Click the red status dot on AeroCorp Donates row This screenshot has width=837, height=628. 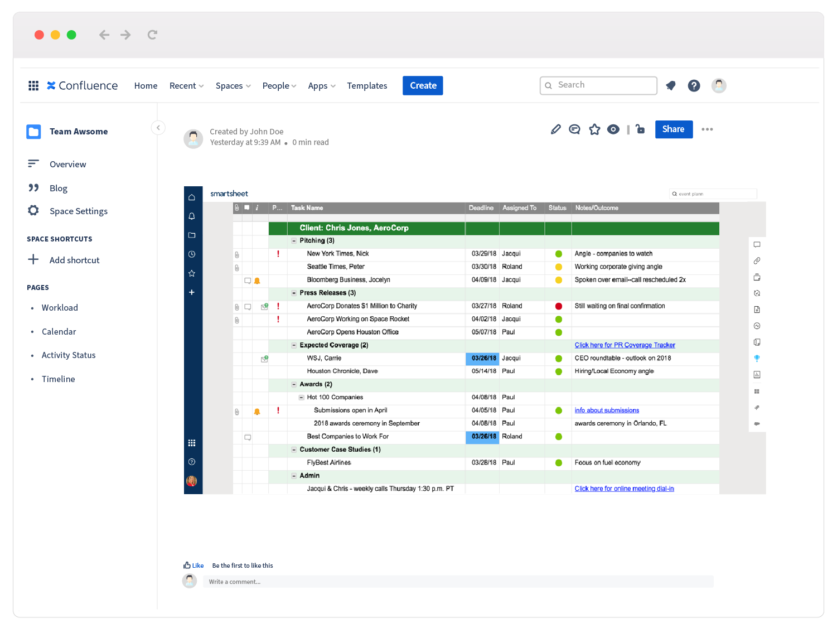click(x=559, y=305)
